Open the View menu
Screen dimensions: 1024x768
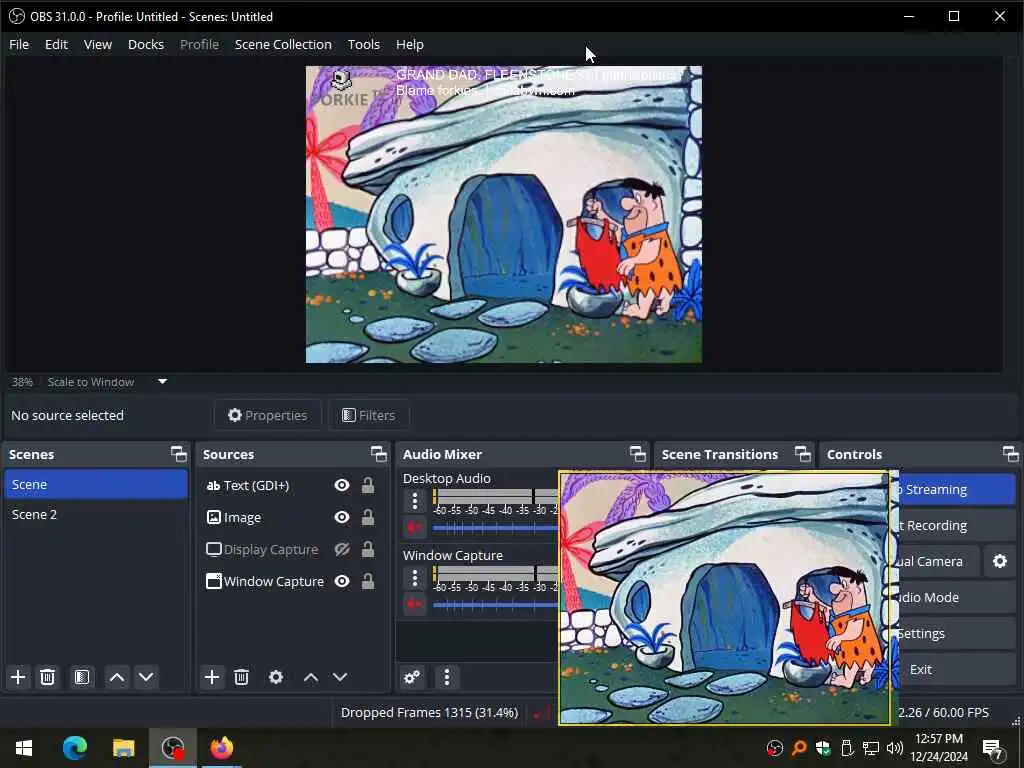[97, 44]
